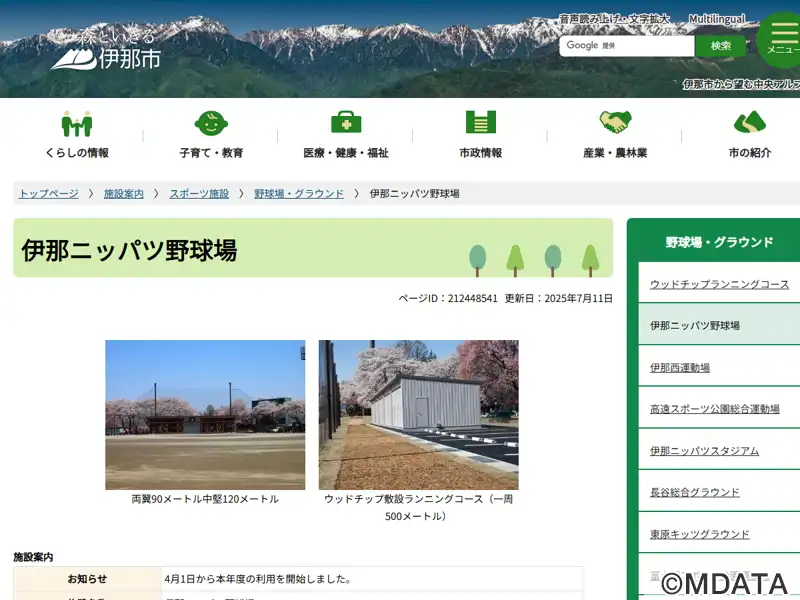
Task: Click the woodchip running course photo
Action: [418, 415]
